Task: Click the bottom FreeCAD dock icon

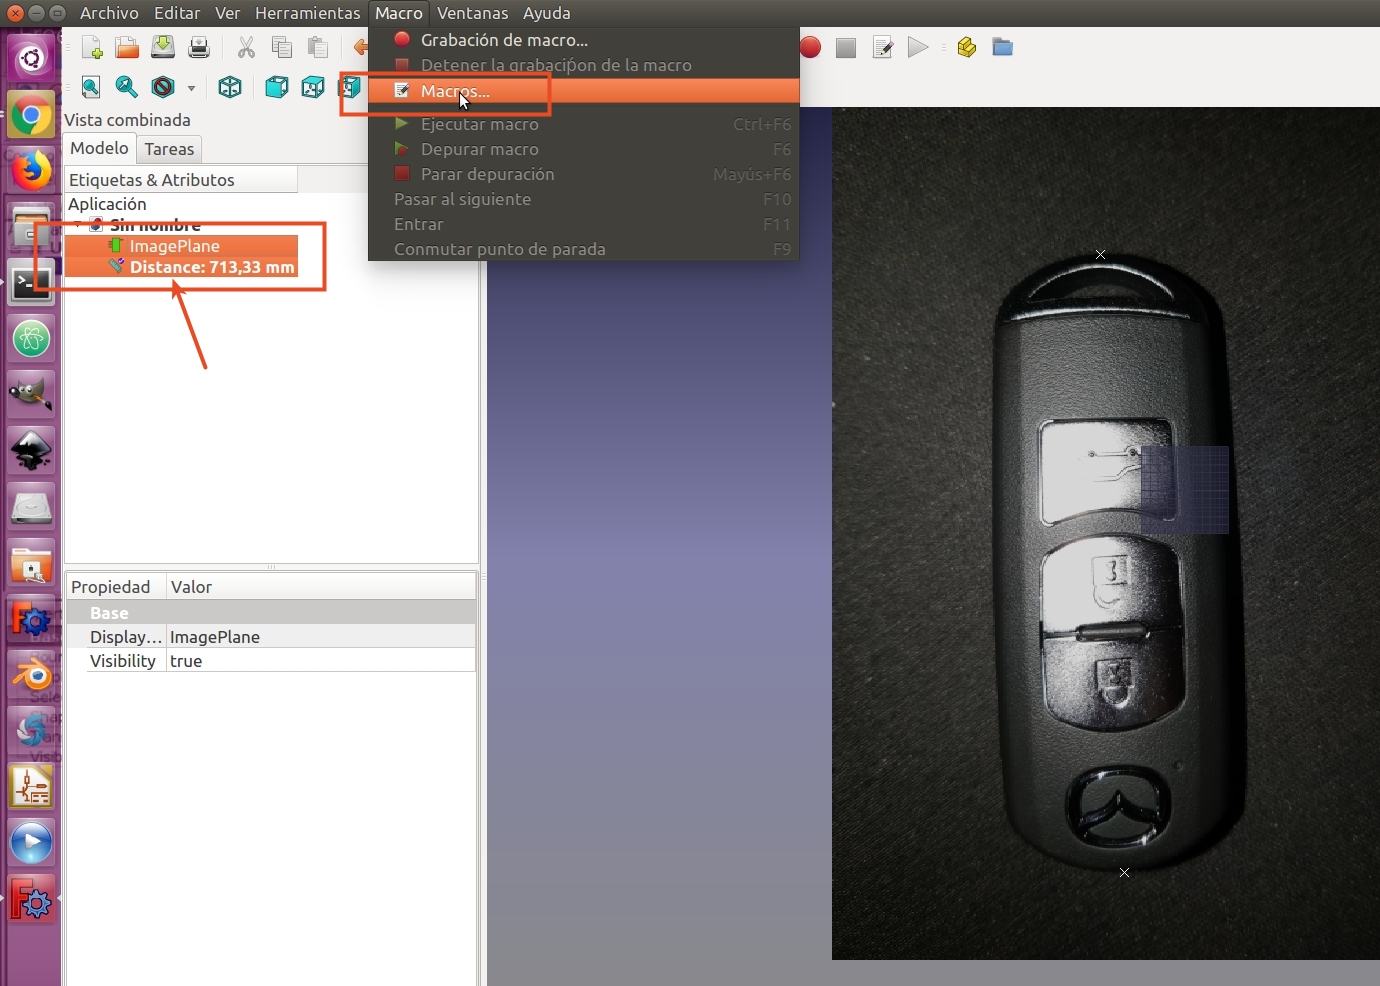Action: coord(31,899)
